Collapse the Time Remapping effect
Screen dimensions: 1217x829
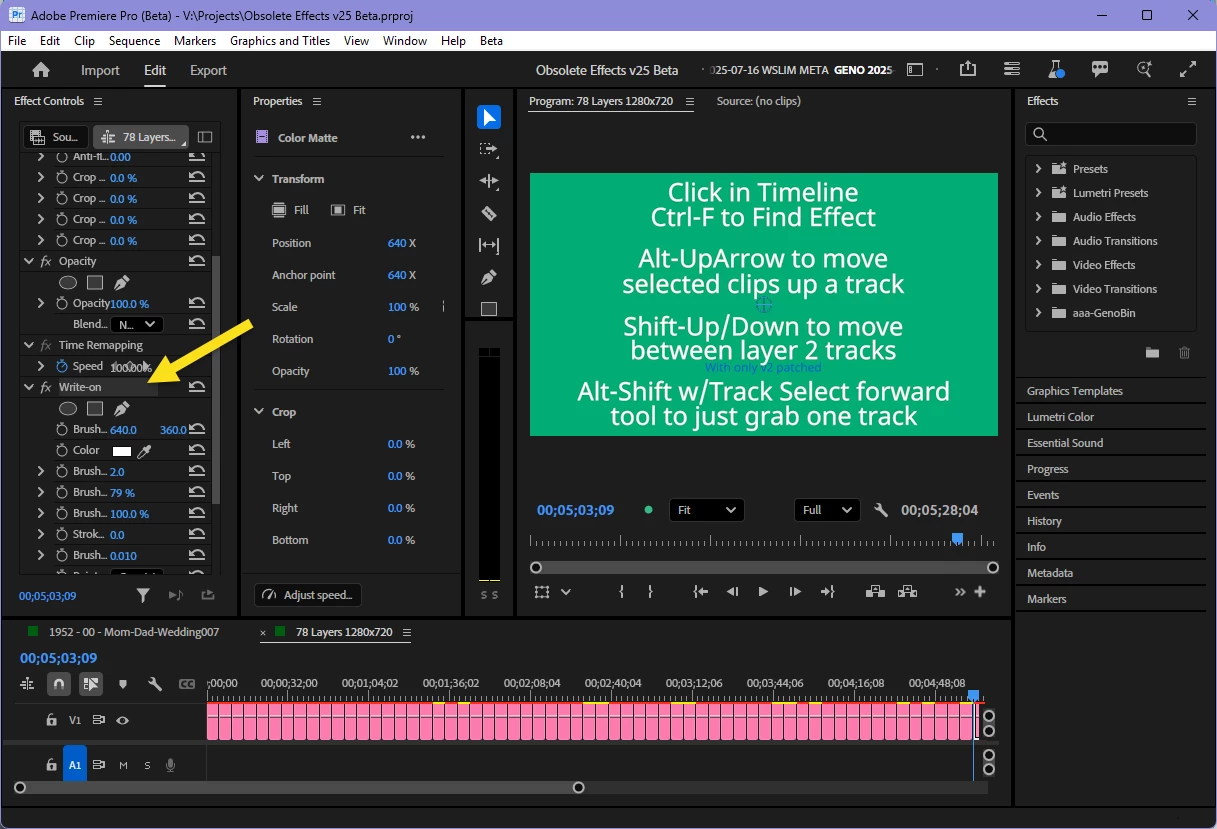coord(29,345)
